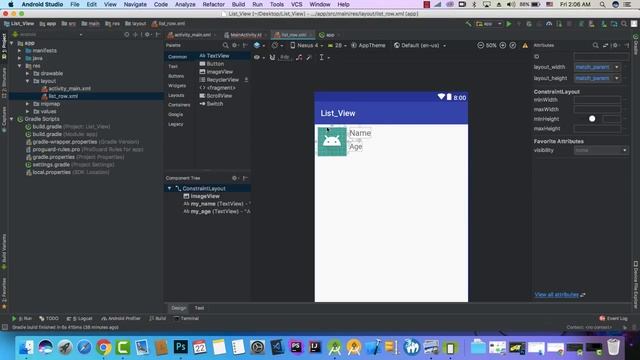Clear all constraints icon in design toolbar
640x360 pixels.
tap(299, 58)
